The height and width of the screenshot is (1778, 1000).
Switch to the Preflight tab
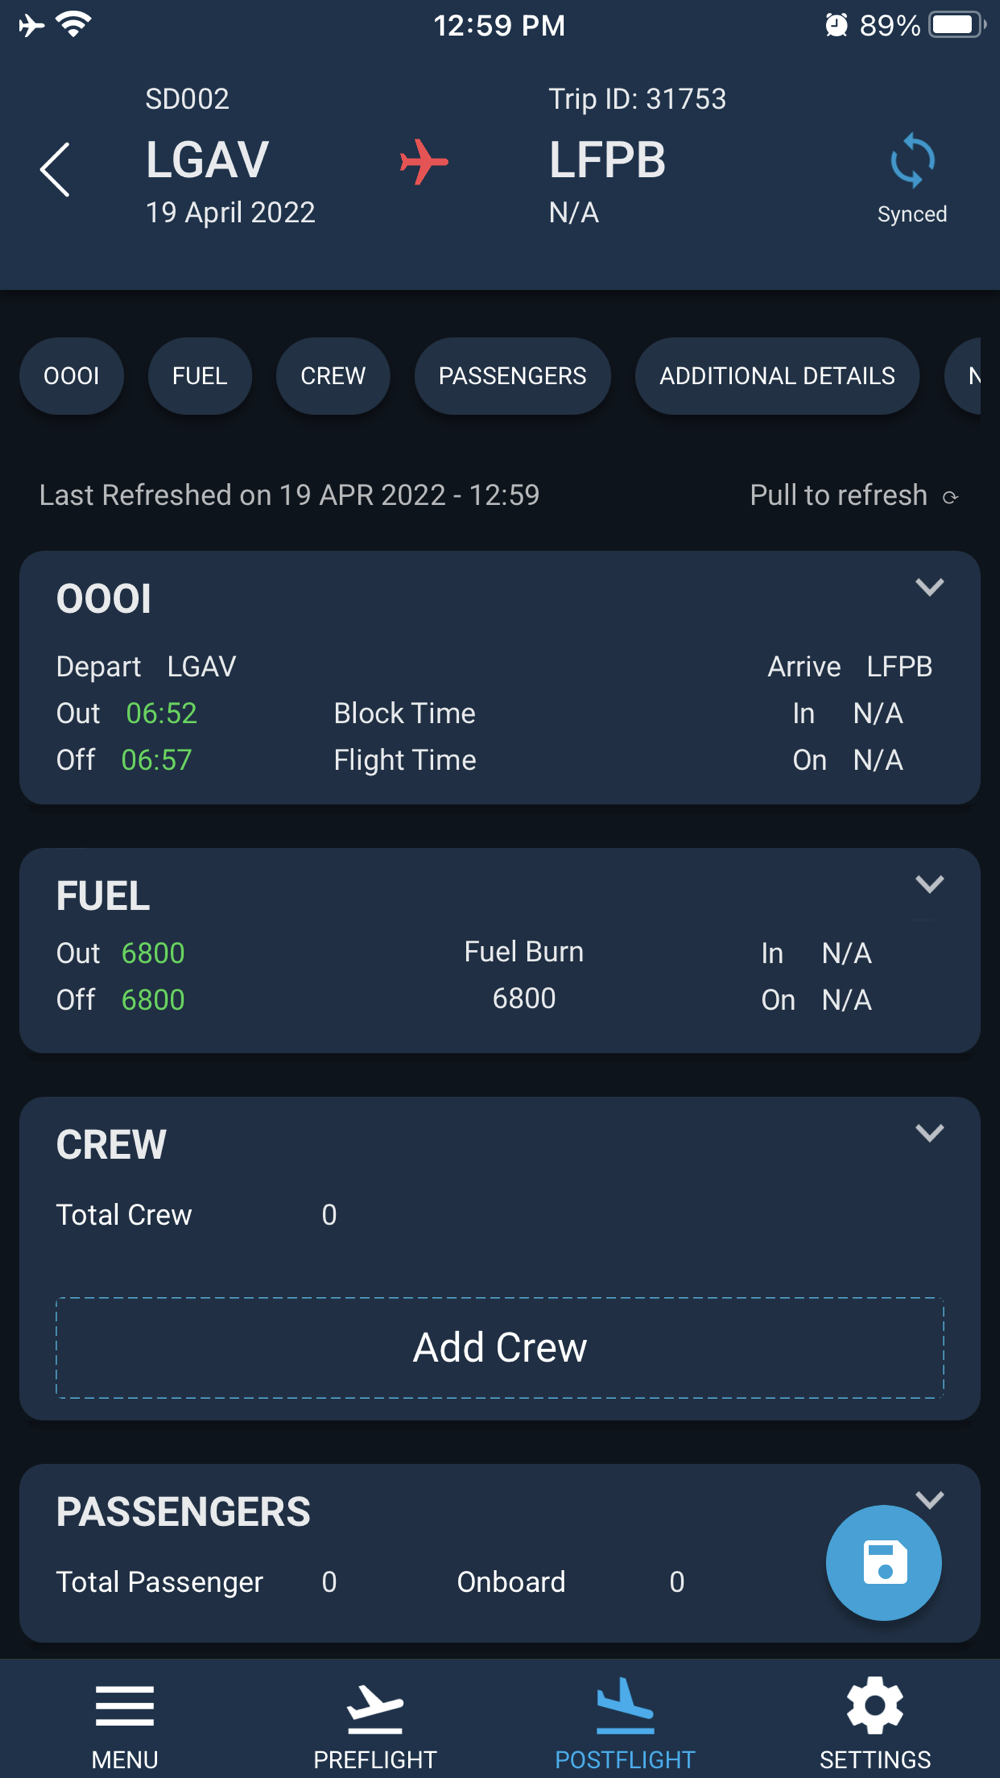[375, 1724]
